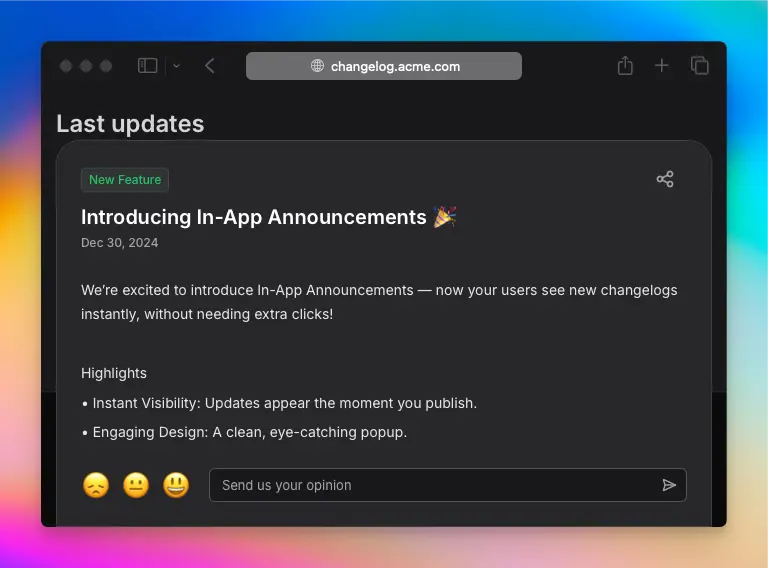Send opinion with paper plane icon
The width and height of the screenshot is (768, 568).
click(669, 485)
